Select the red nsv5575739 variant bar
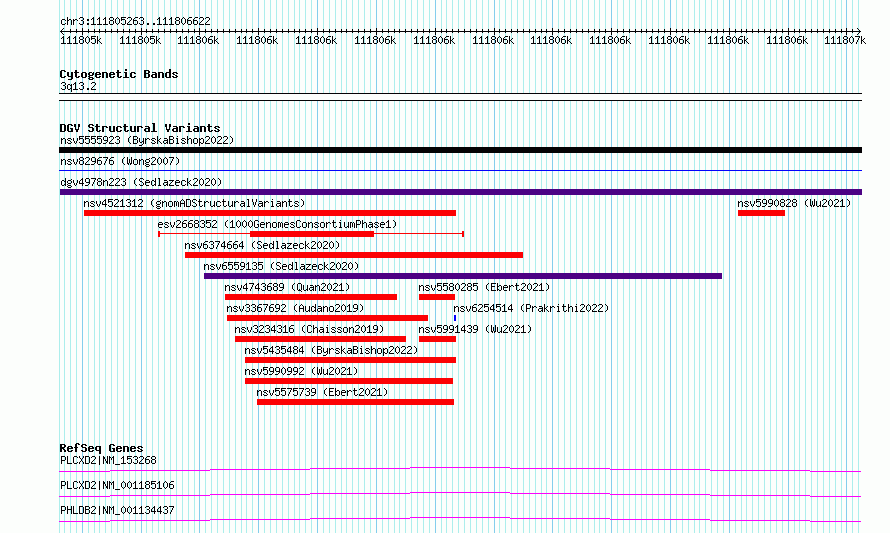Screen dimensions: 890x533 (x=355, y=402)
